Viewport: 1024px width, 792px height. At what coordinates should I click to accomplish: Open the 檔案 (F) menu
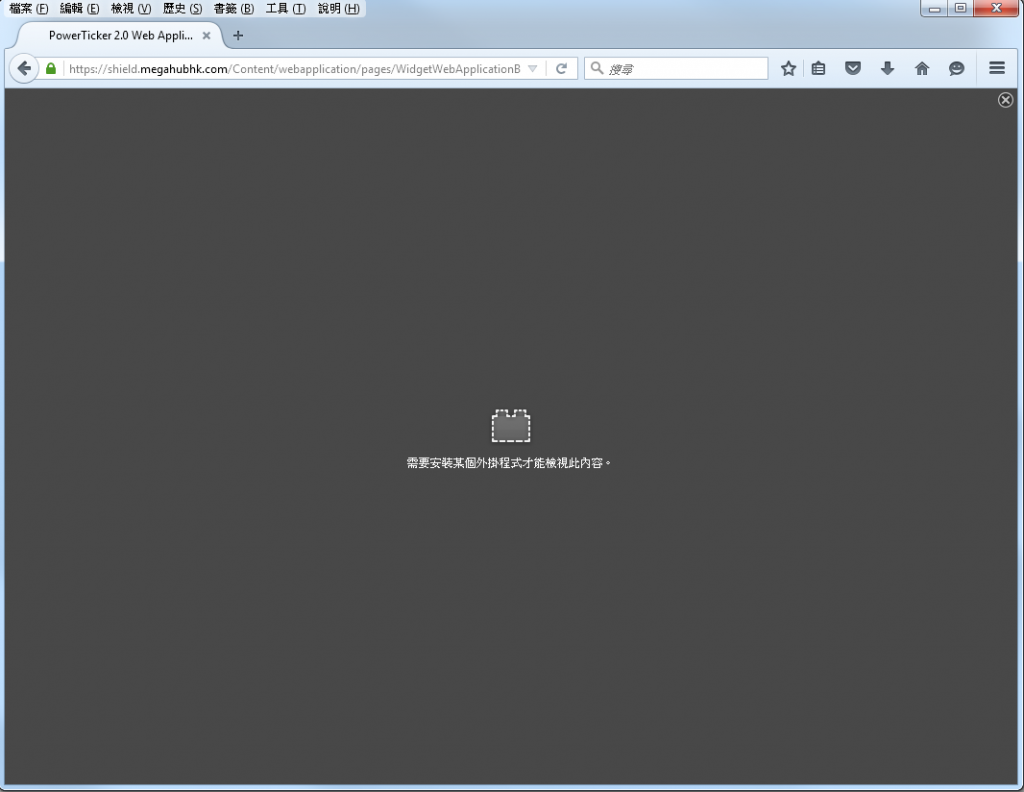click(x=29, y=8)
